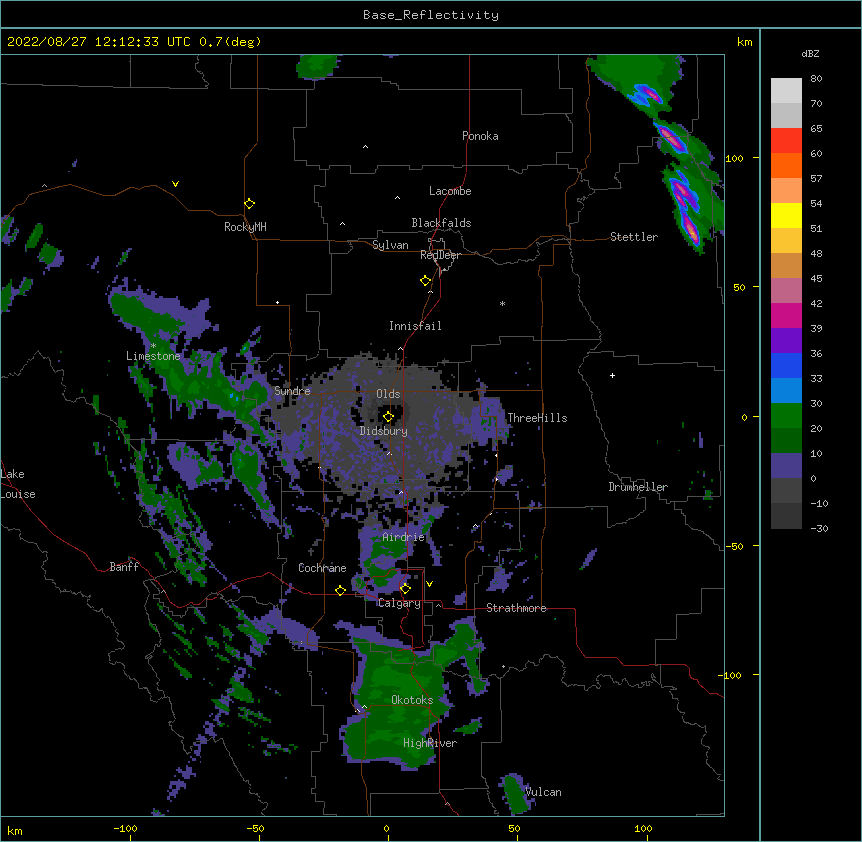Click the Banff town label
862x842 pixels.
click(124, 567)
